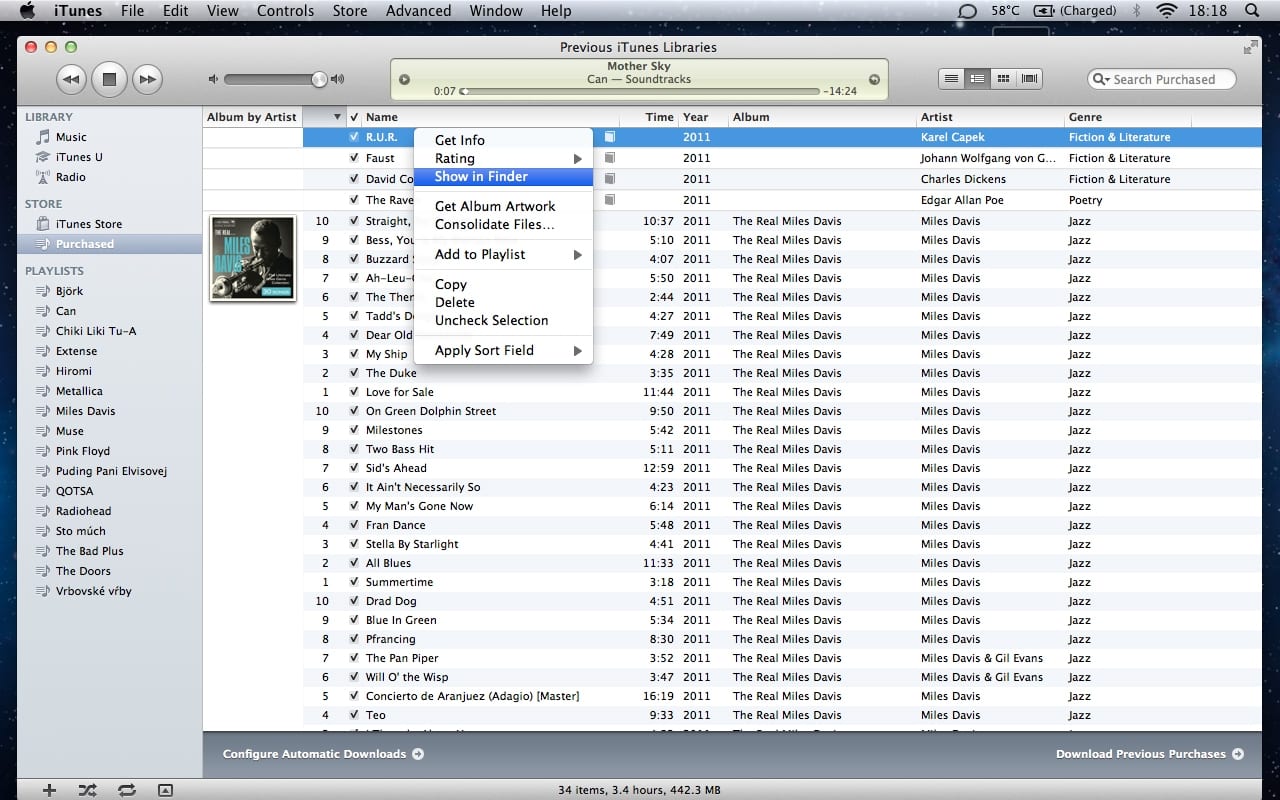
Task: Switch to grid view icon
Action: 1003,78
